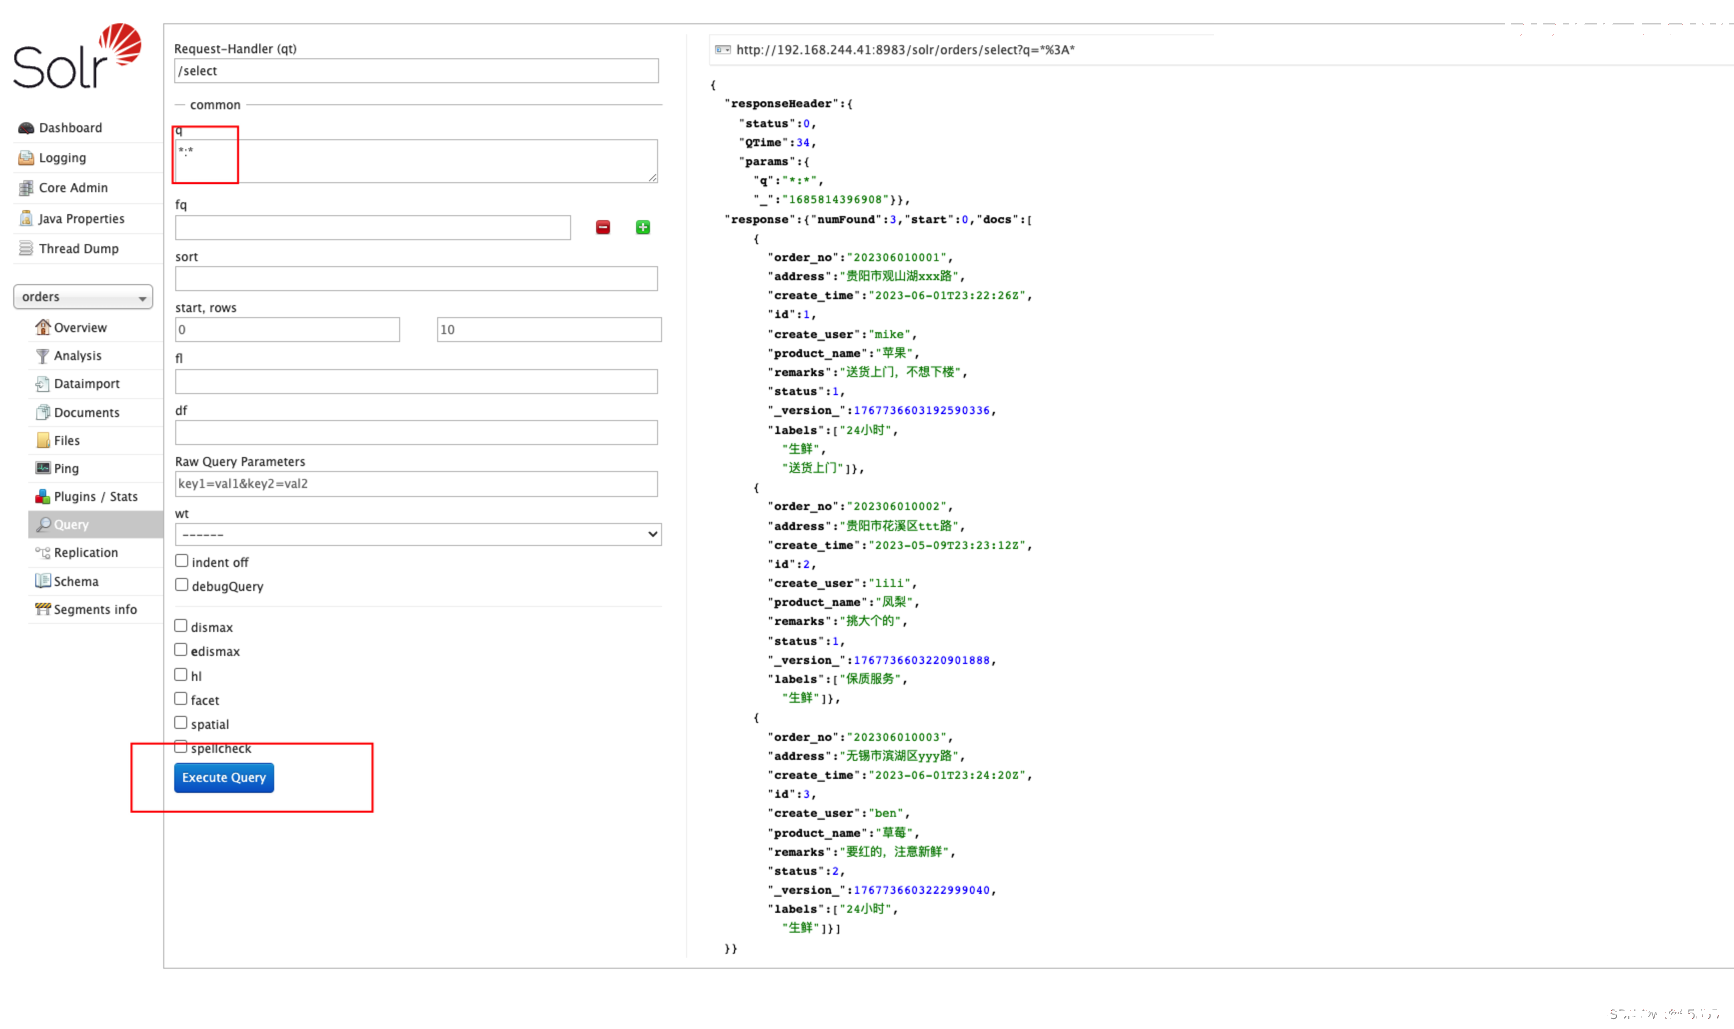The height and width of the screenshot is (1029, 1734).
Task: Click the Schema icon
Action: click(x=42, y=581)
